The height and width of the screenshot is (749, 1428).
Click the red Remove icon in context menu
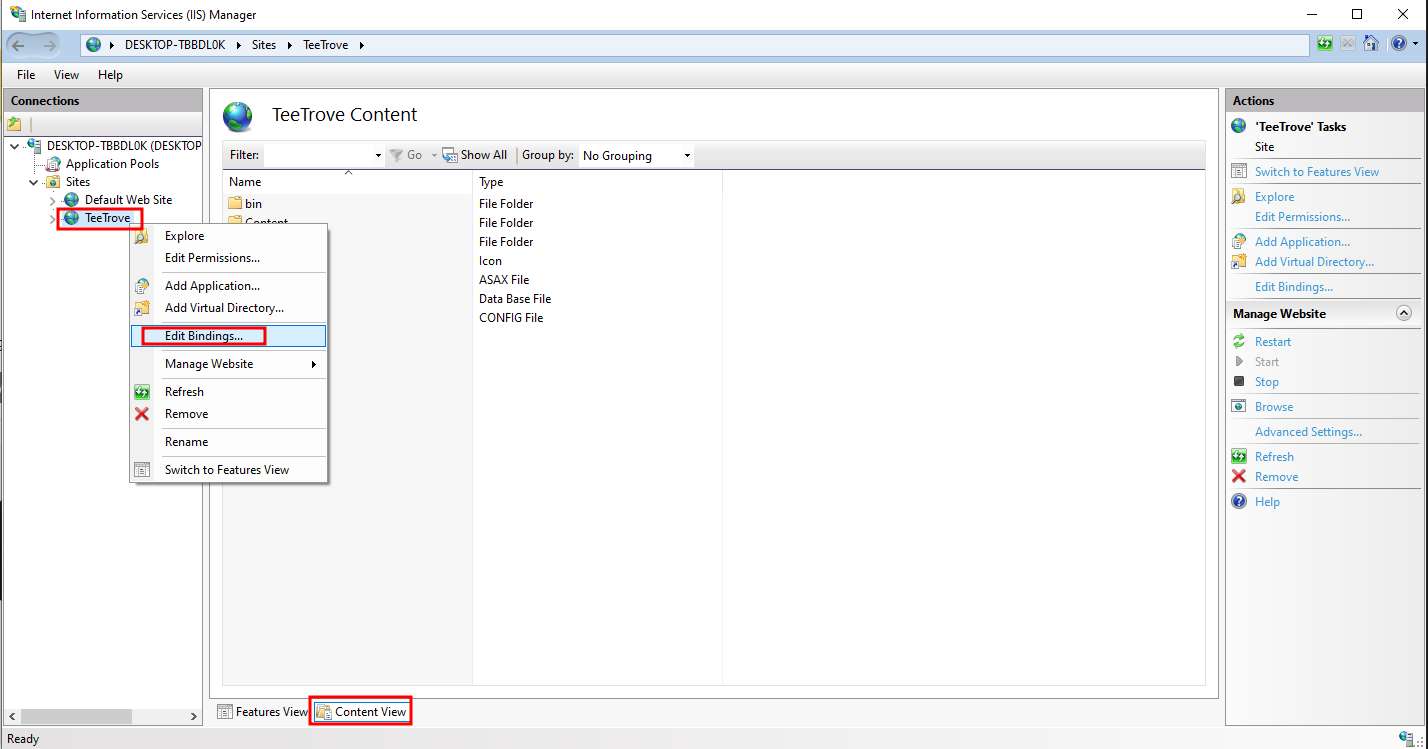coord(142,414)
